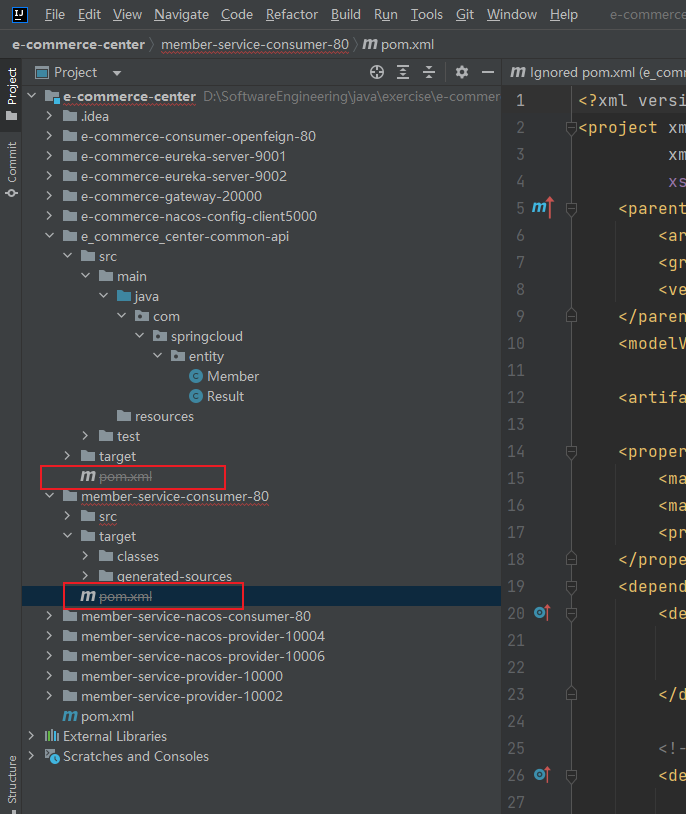Viewport: 686px width, 814px height.
Task: Select the resources folder
Action: point(155,416)
